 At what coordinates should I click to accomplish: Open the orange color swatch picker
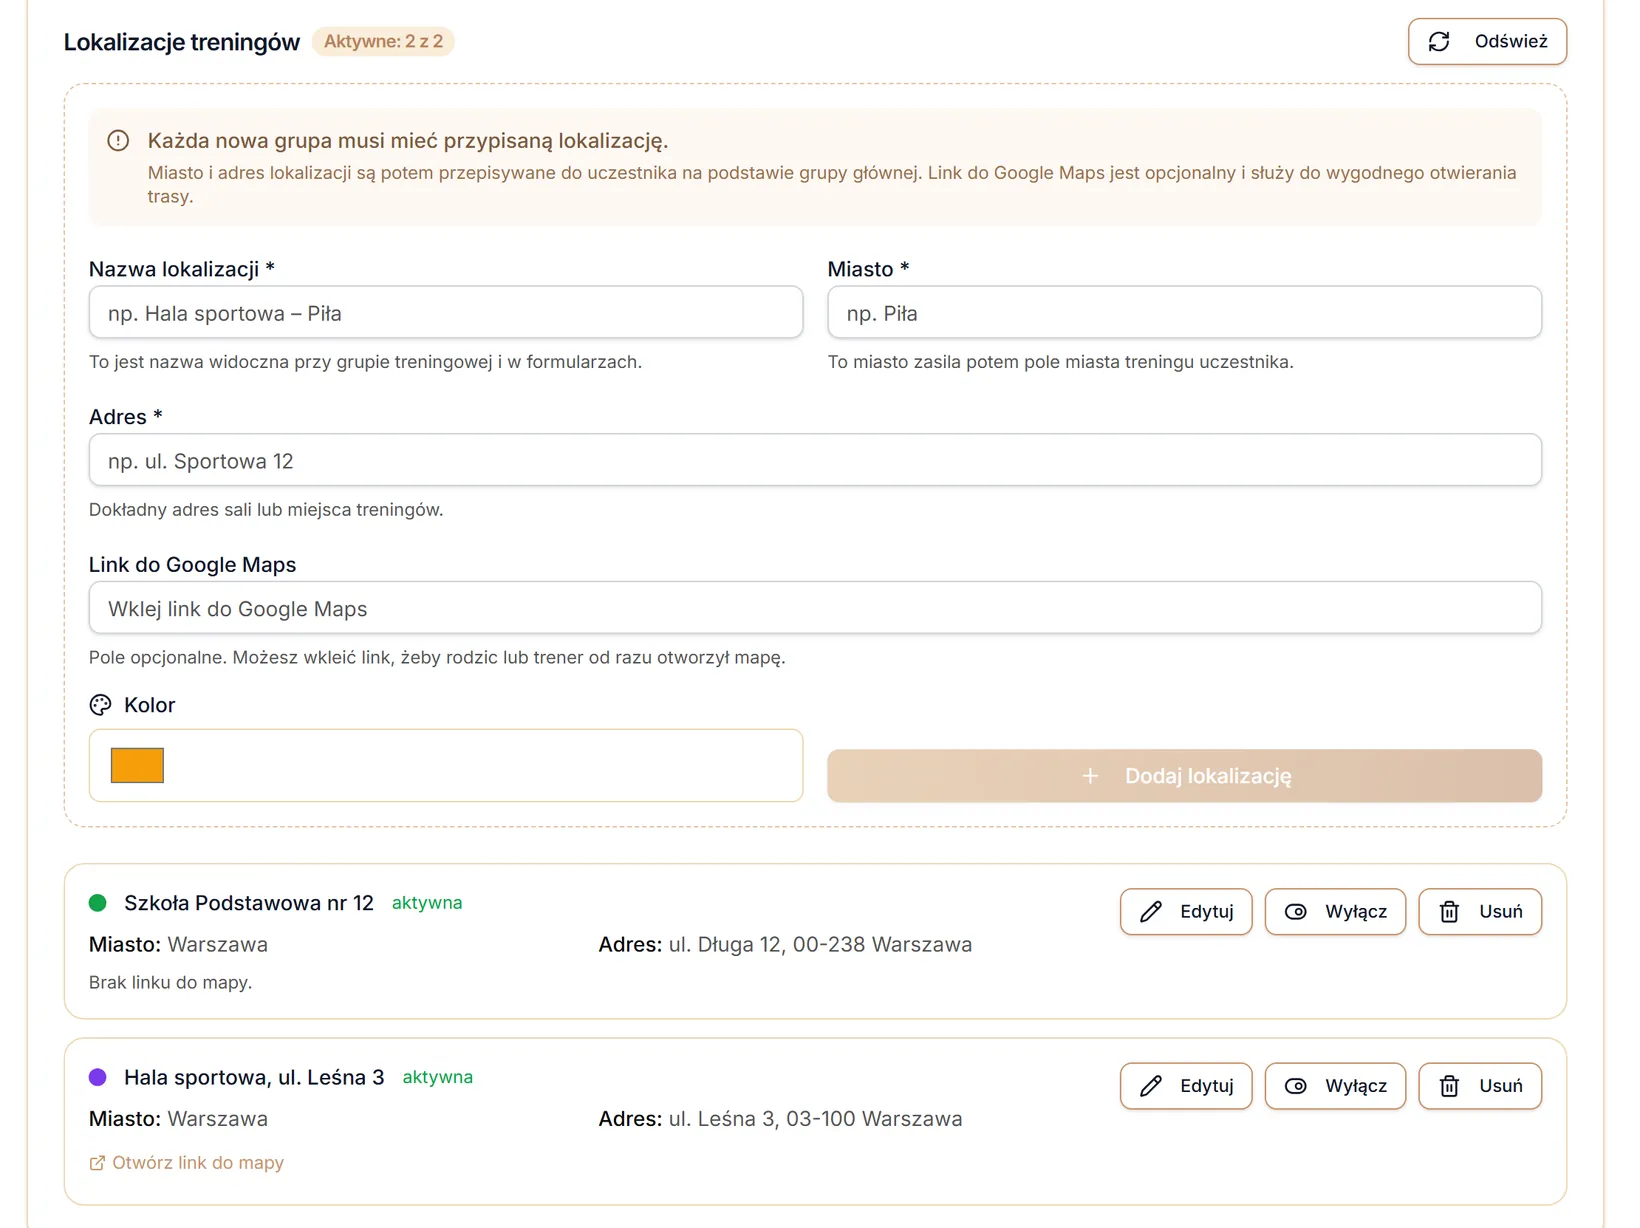(x=137, y=765)
